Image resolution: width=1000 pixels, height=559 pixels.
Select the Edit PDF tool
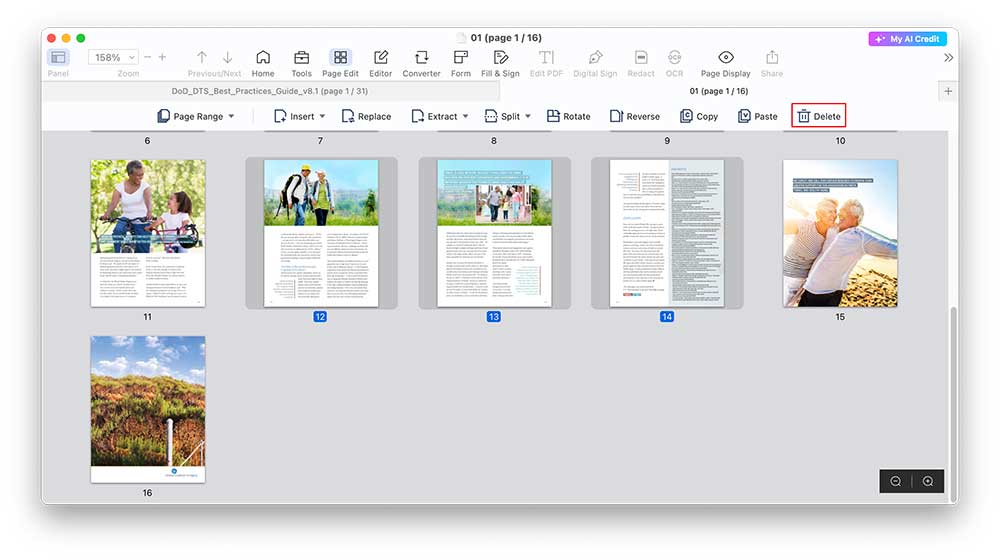pos(547,57)
